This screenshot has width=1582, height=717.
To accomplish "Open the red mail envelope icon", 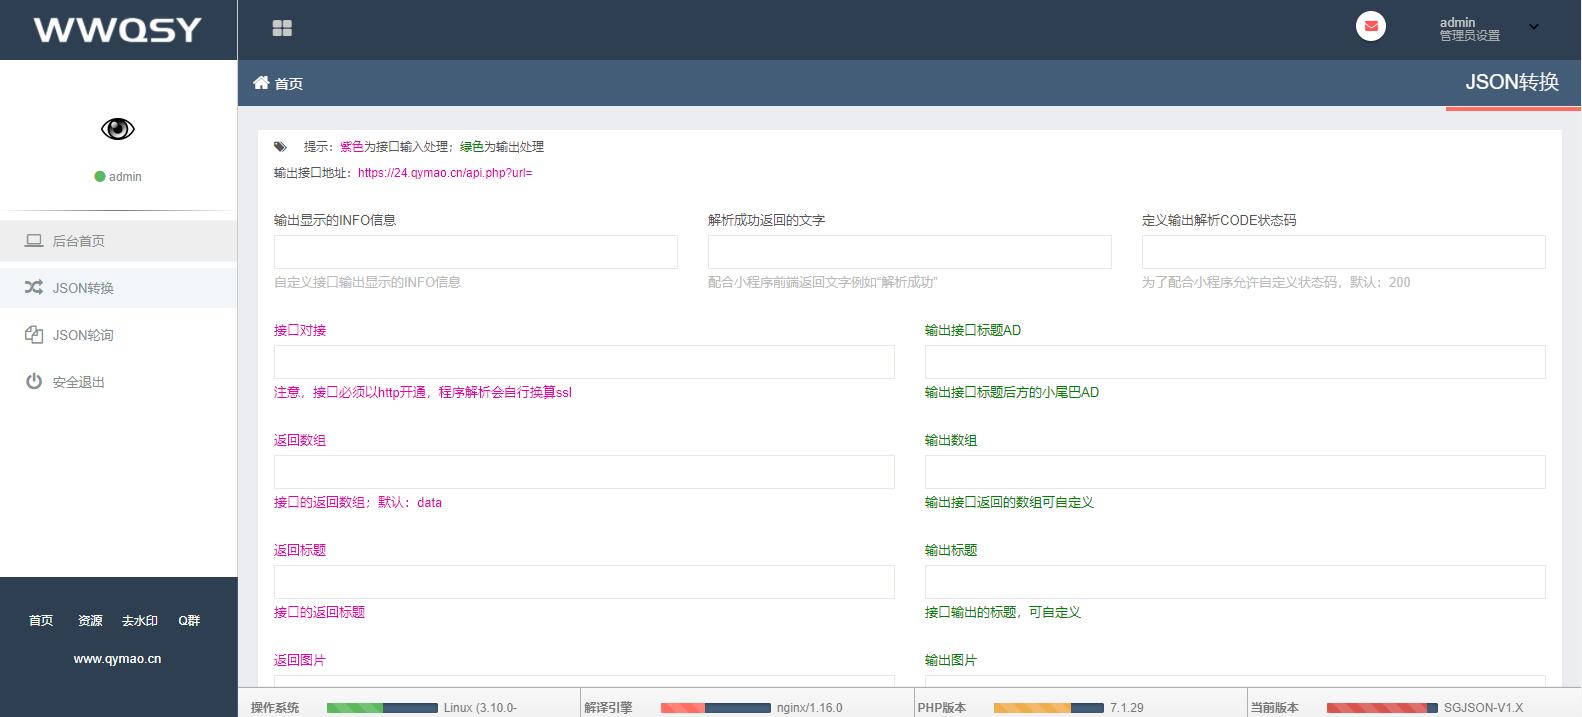I will point(1370,27).
